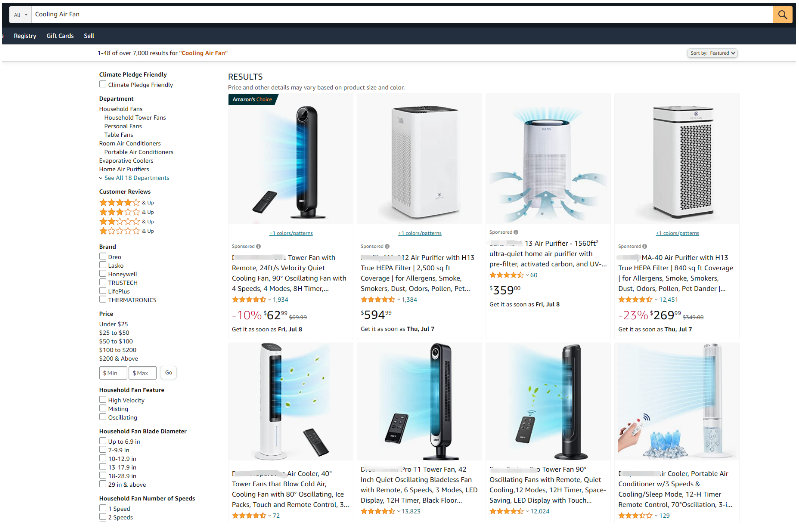Screen dimensions: 799x531
Task: Expand See All 18 Departments
Action: coord(134,178)
